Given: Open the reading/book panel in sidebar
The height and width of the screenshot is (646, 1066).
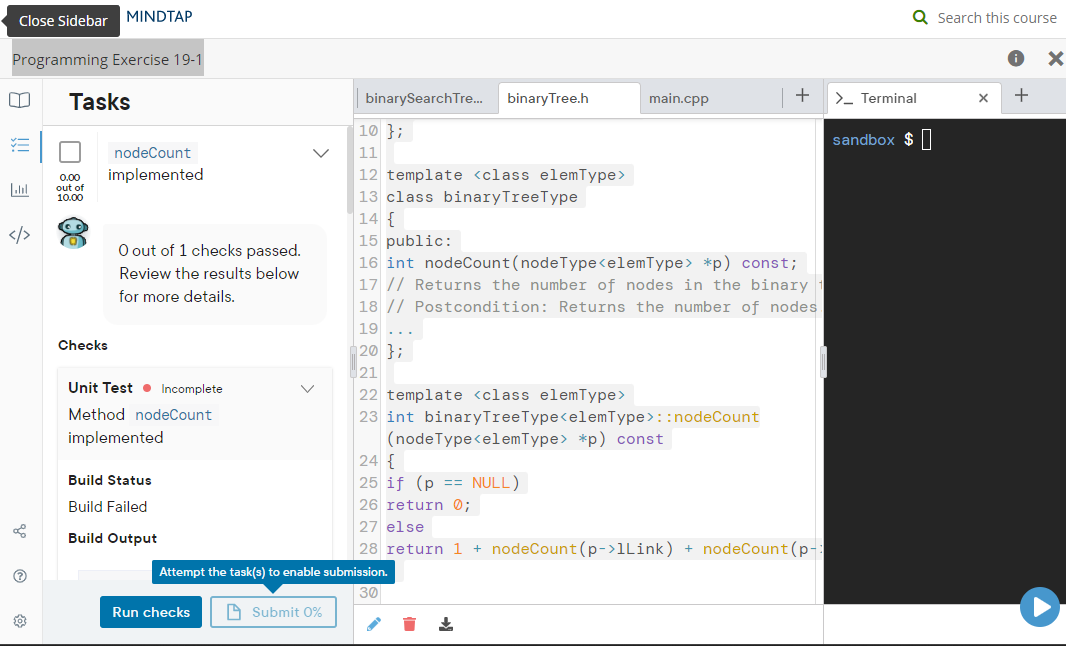Looking at the screenshot, I should pyautogui.click(x=19, y=100).
